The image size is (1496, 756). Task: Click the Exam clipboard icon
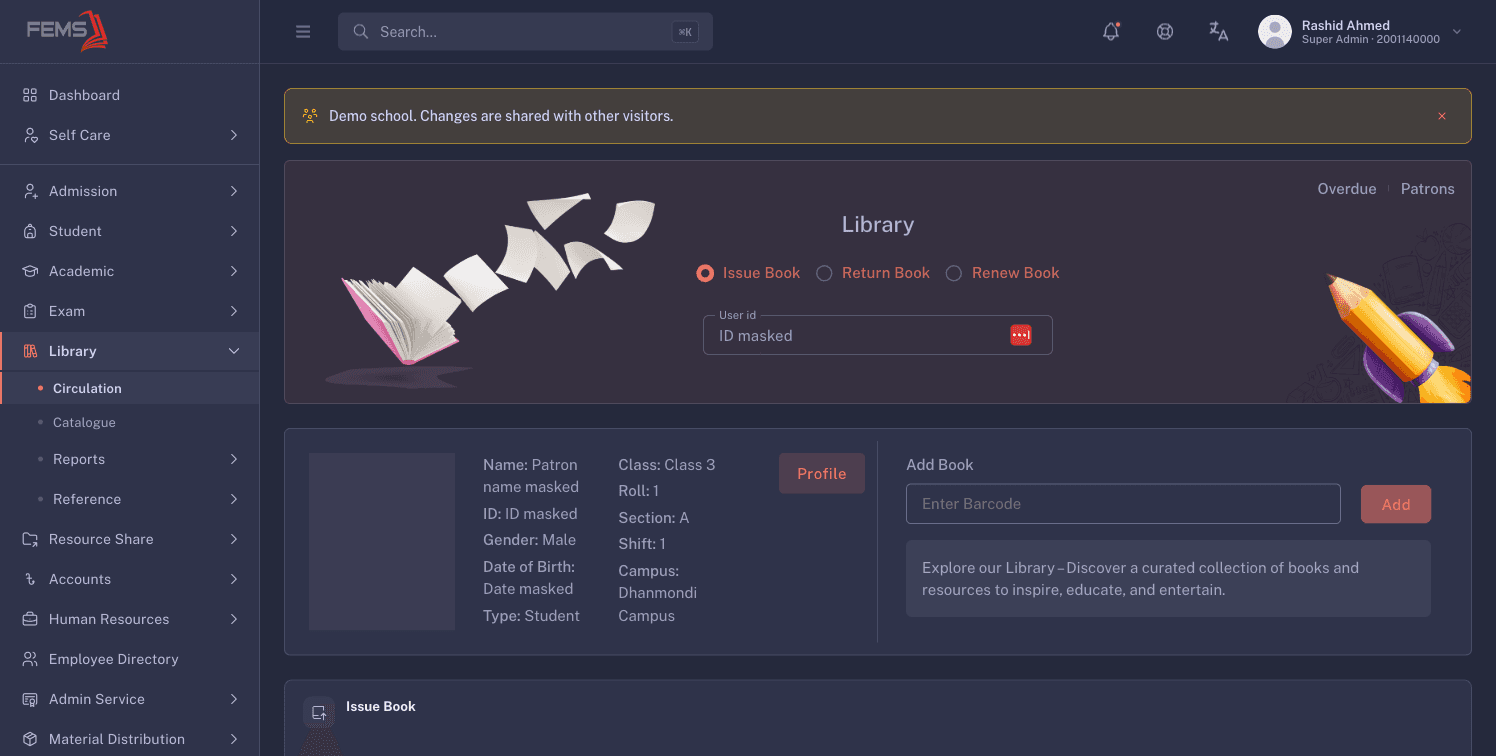[x=30, y=311]
